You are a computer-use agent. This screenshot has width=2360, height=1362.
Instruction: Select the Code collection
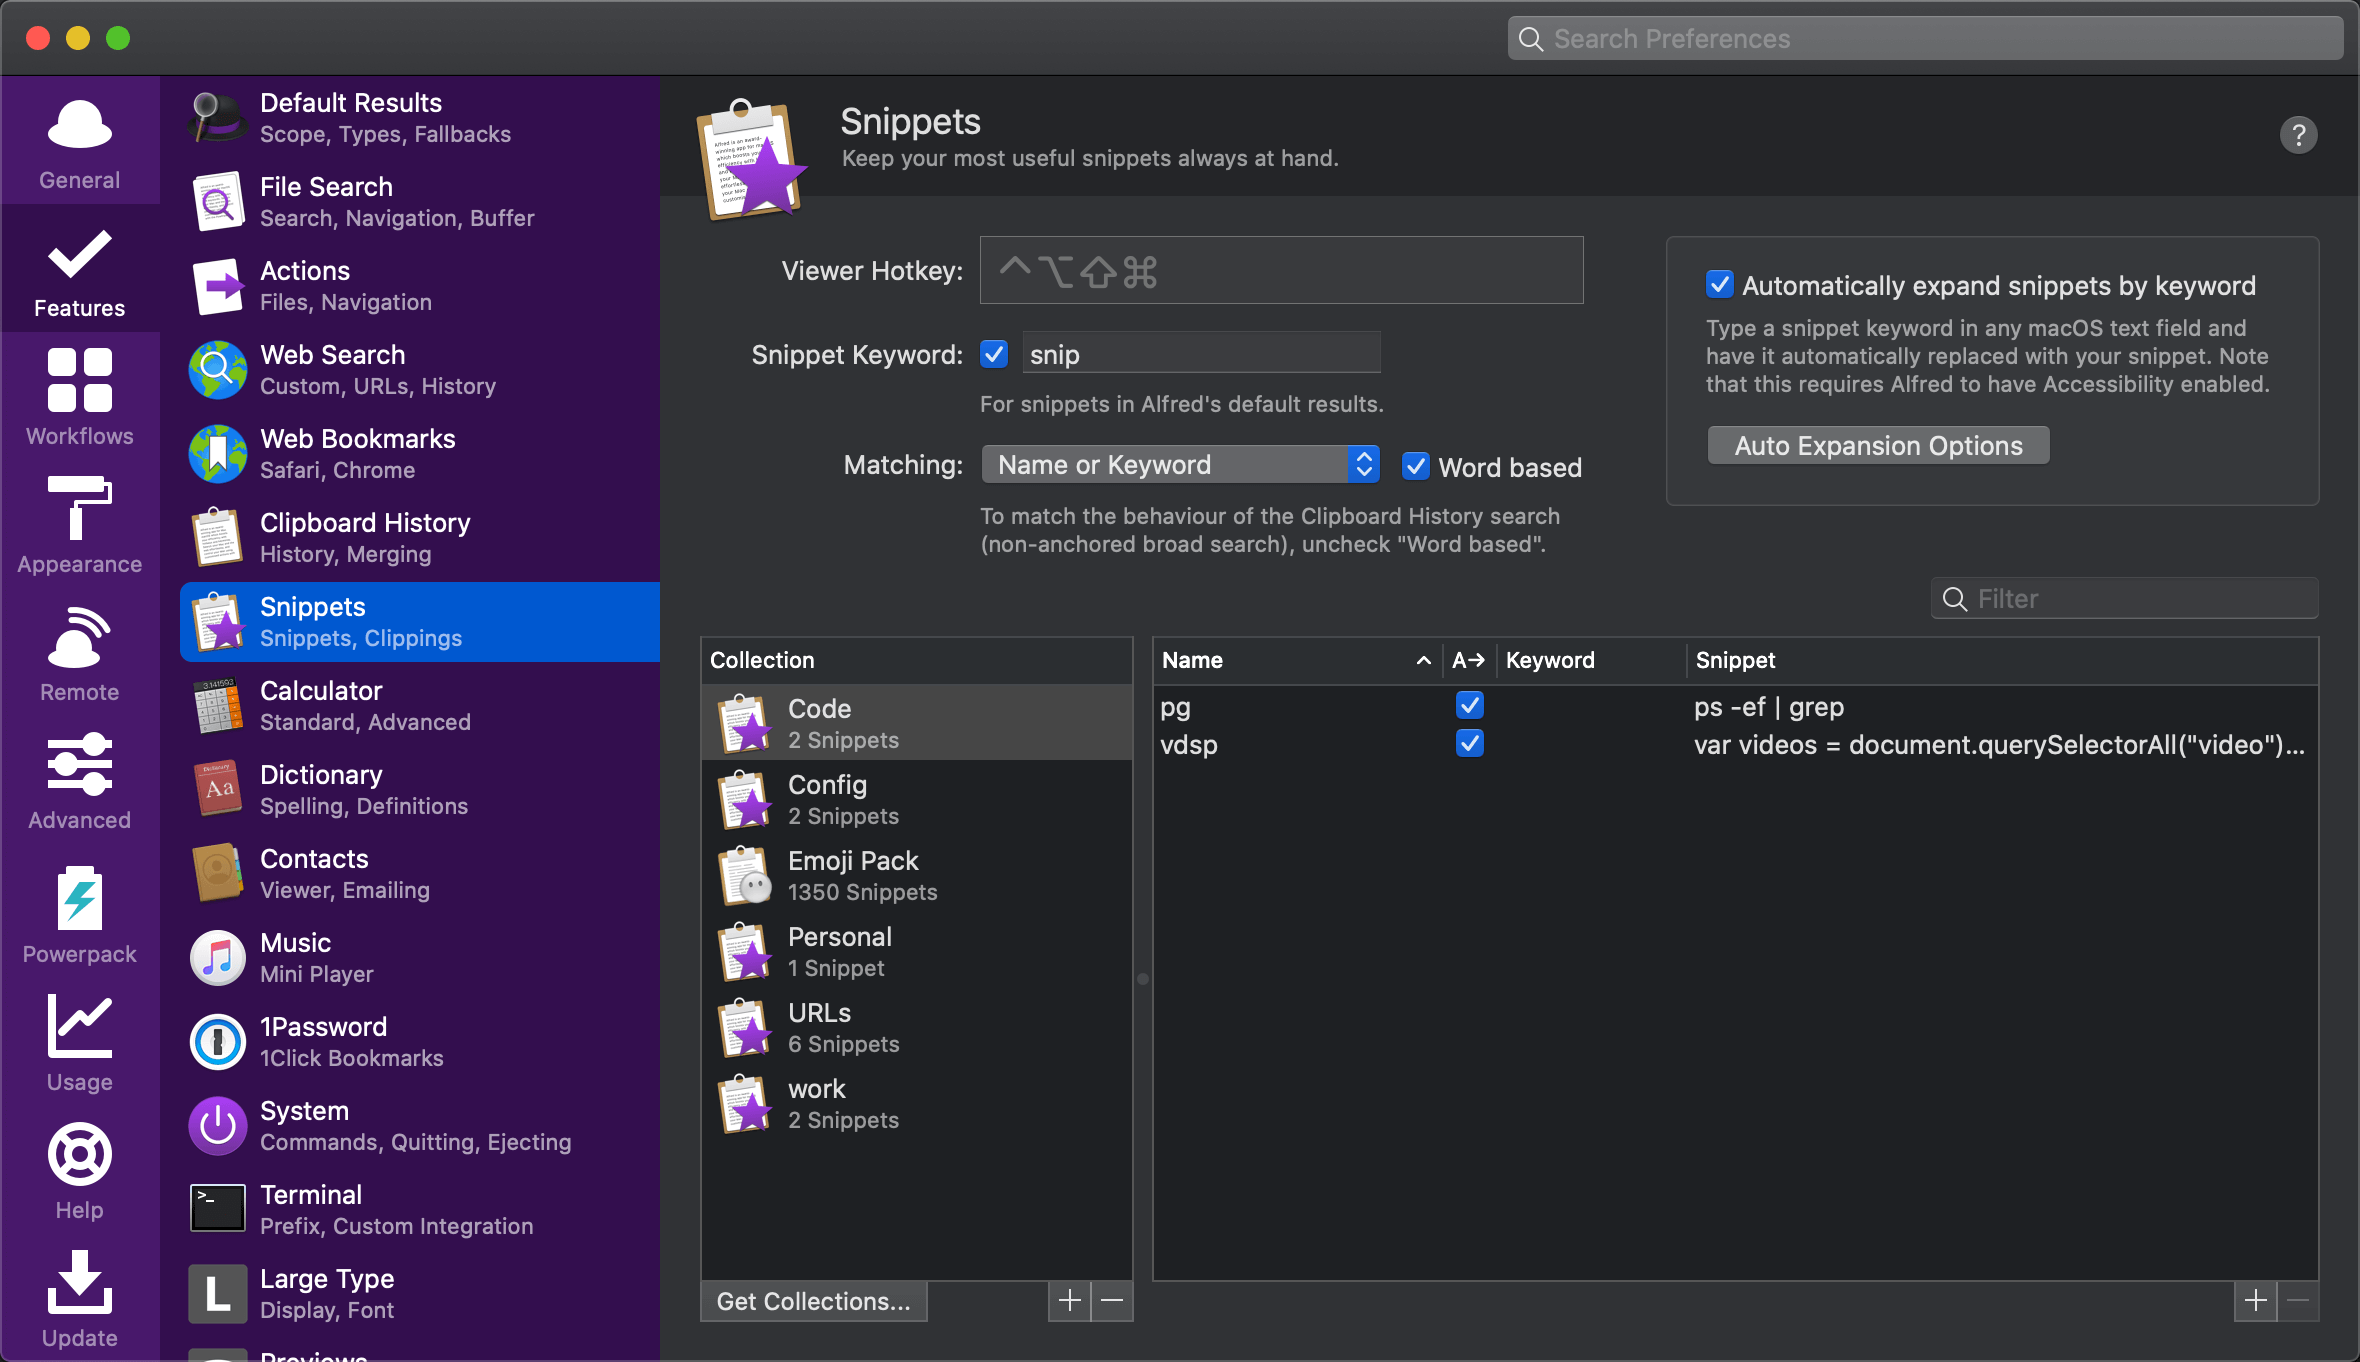pyautogui.click(x=917, y=723)
